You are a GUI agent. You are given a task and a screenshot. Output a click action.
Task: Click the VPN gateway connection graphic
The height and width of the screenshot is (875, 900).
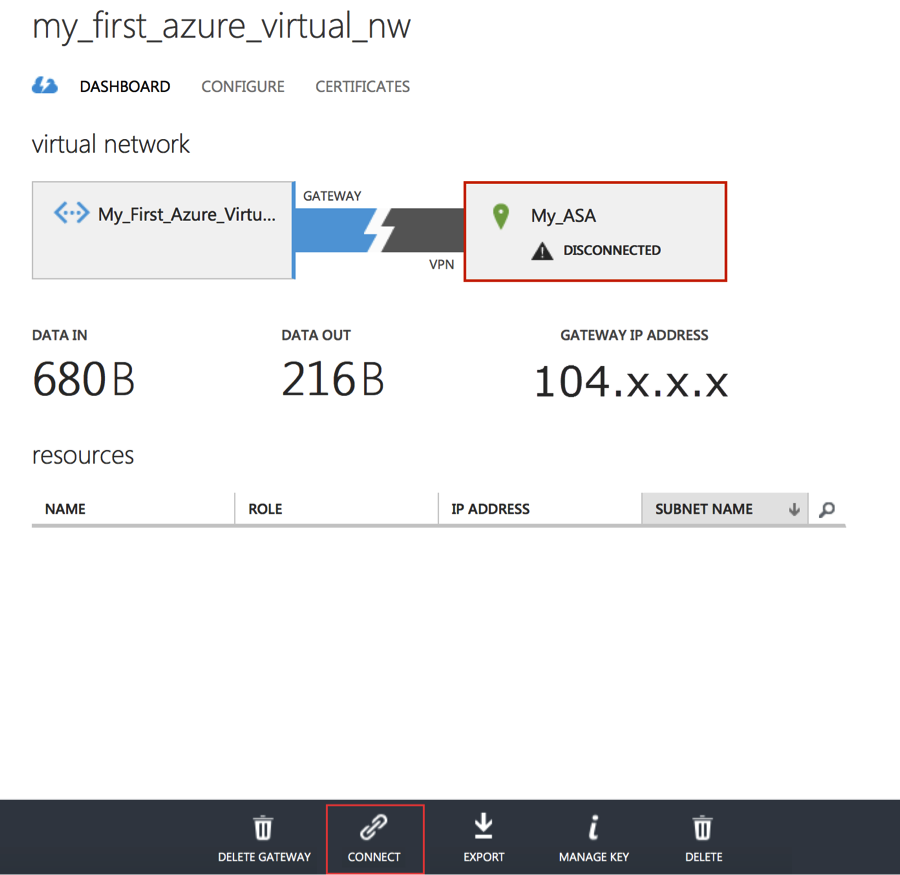coord(379,230)
